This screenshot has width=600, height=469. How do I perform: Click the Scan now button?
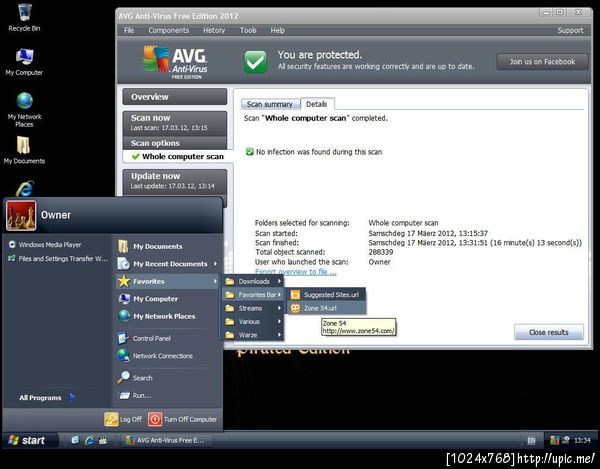[175, 122]
